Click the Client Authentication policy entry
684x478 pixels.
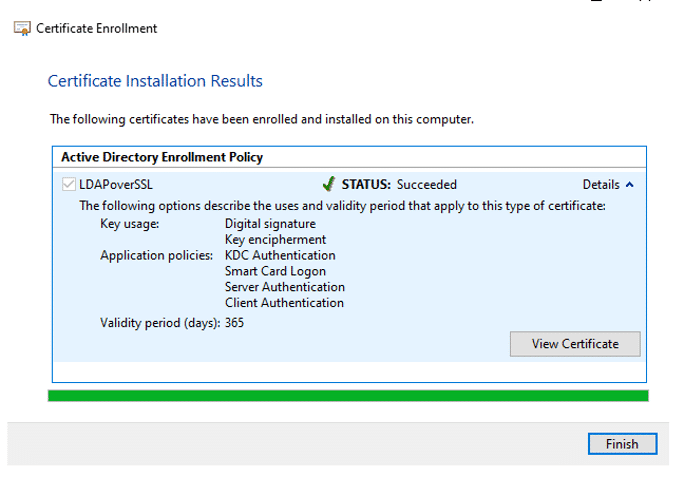pos(284,303)
